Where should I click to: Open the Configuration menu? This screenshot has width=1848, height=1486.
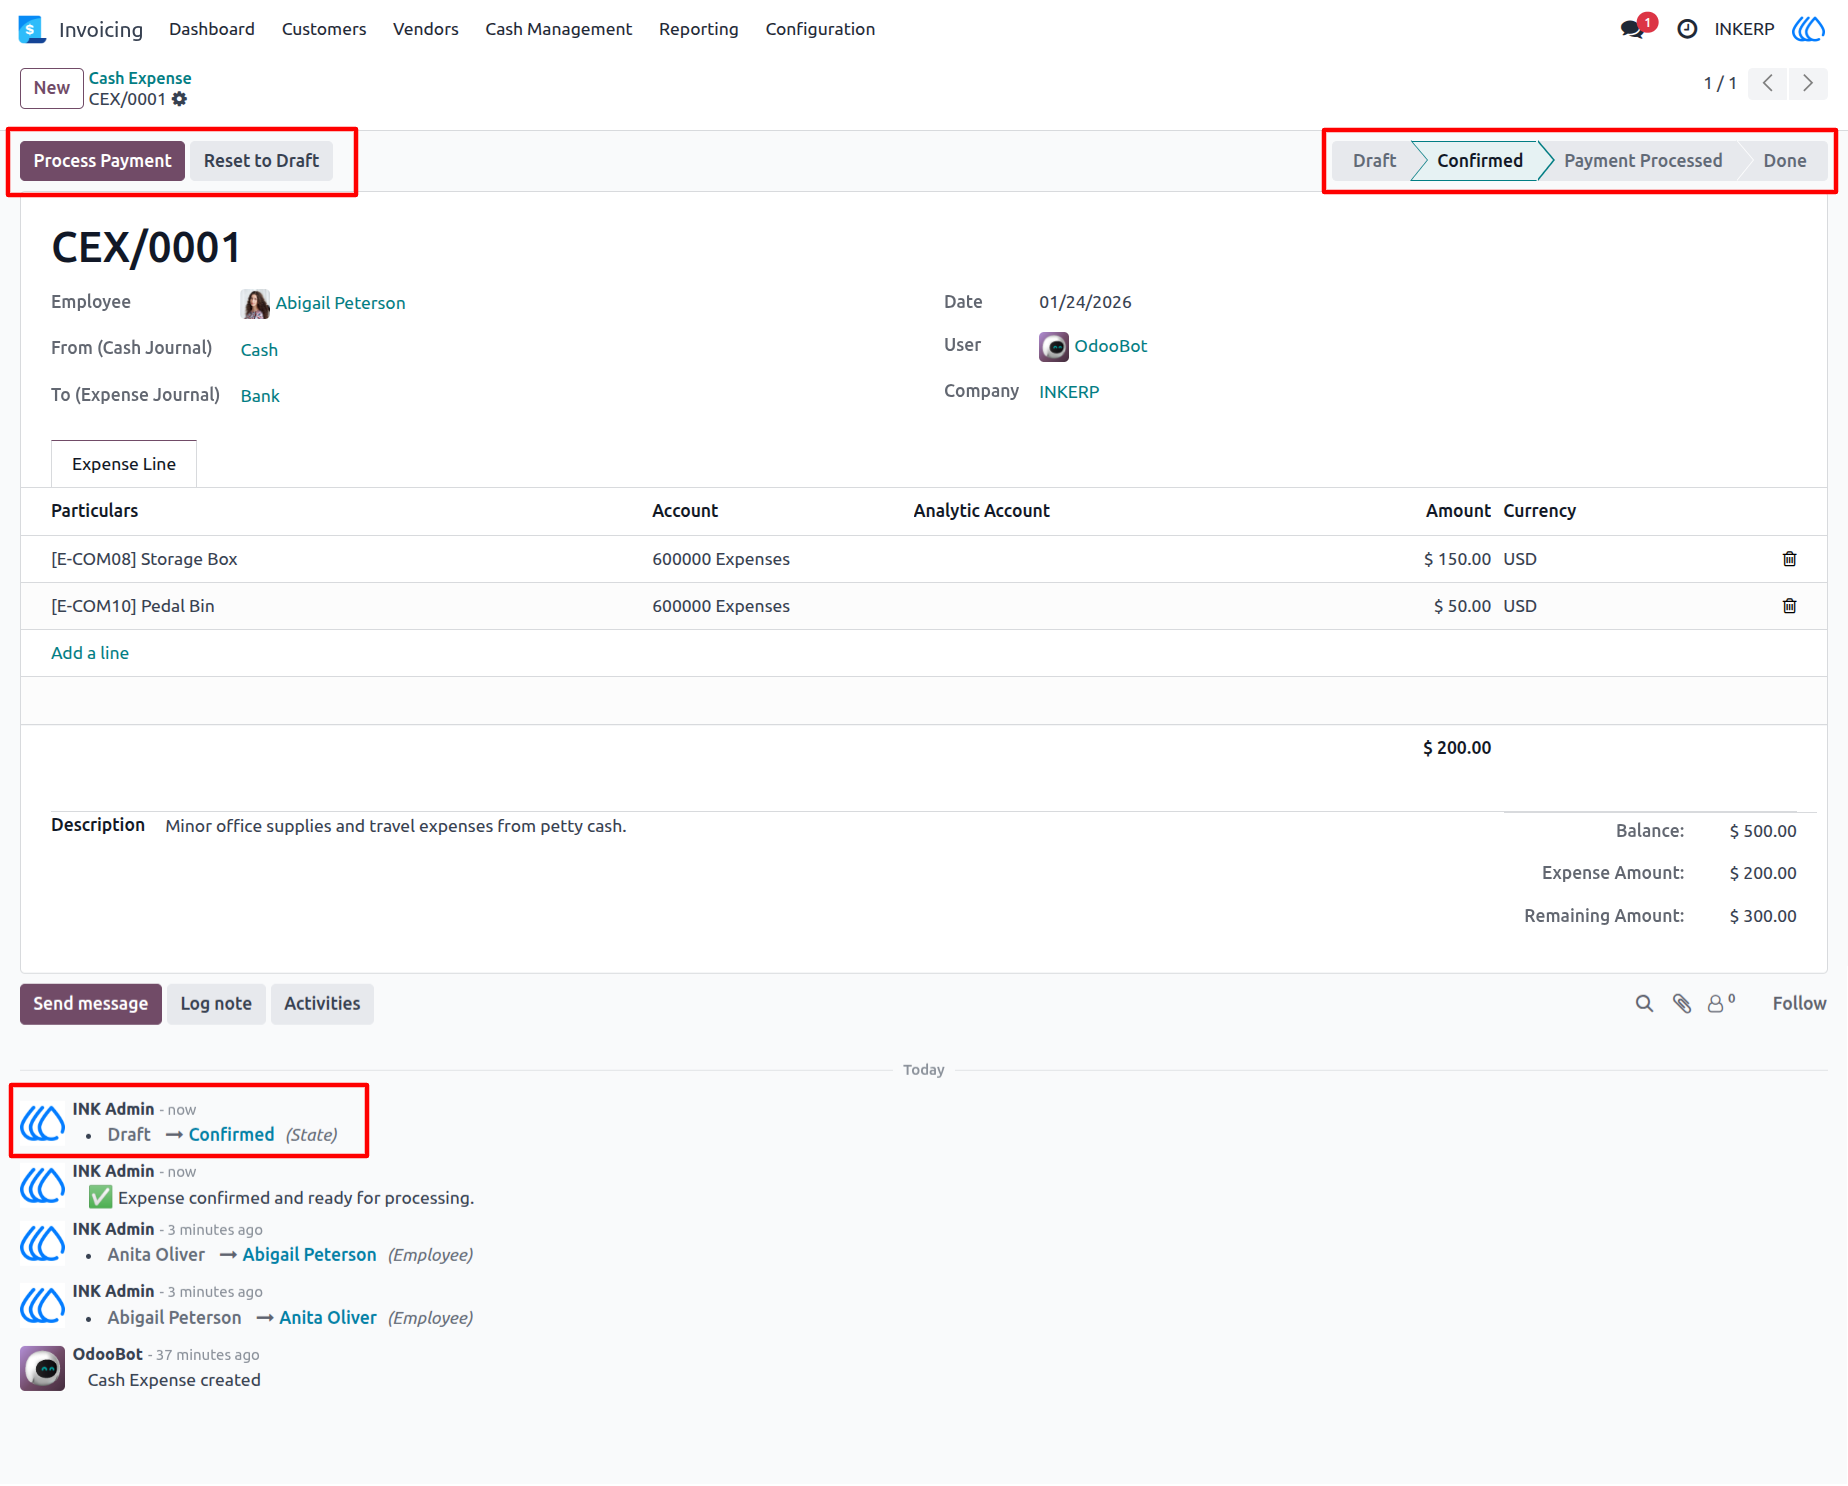[820, 29]
